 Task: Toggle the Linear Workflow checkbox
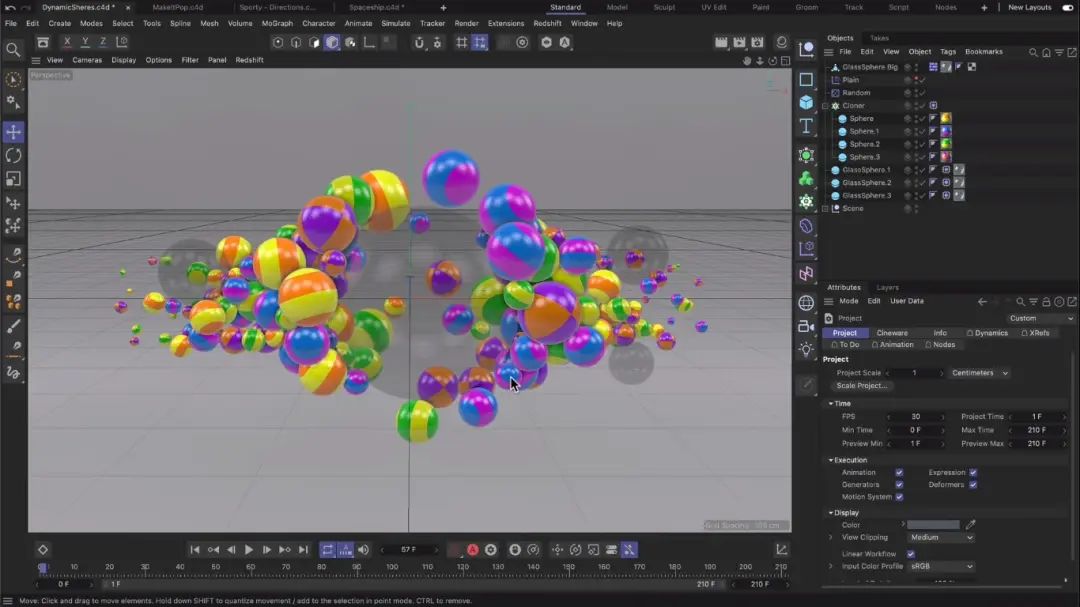point(910,554)
